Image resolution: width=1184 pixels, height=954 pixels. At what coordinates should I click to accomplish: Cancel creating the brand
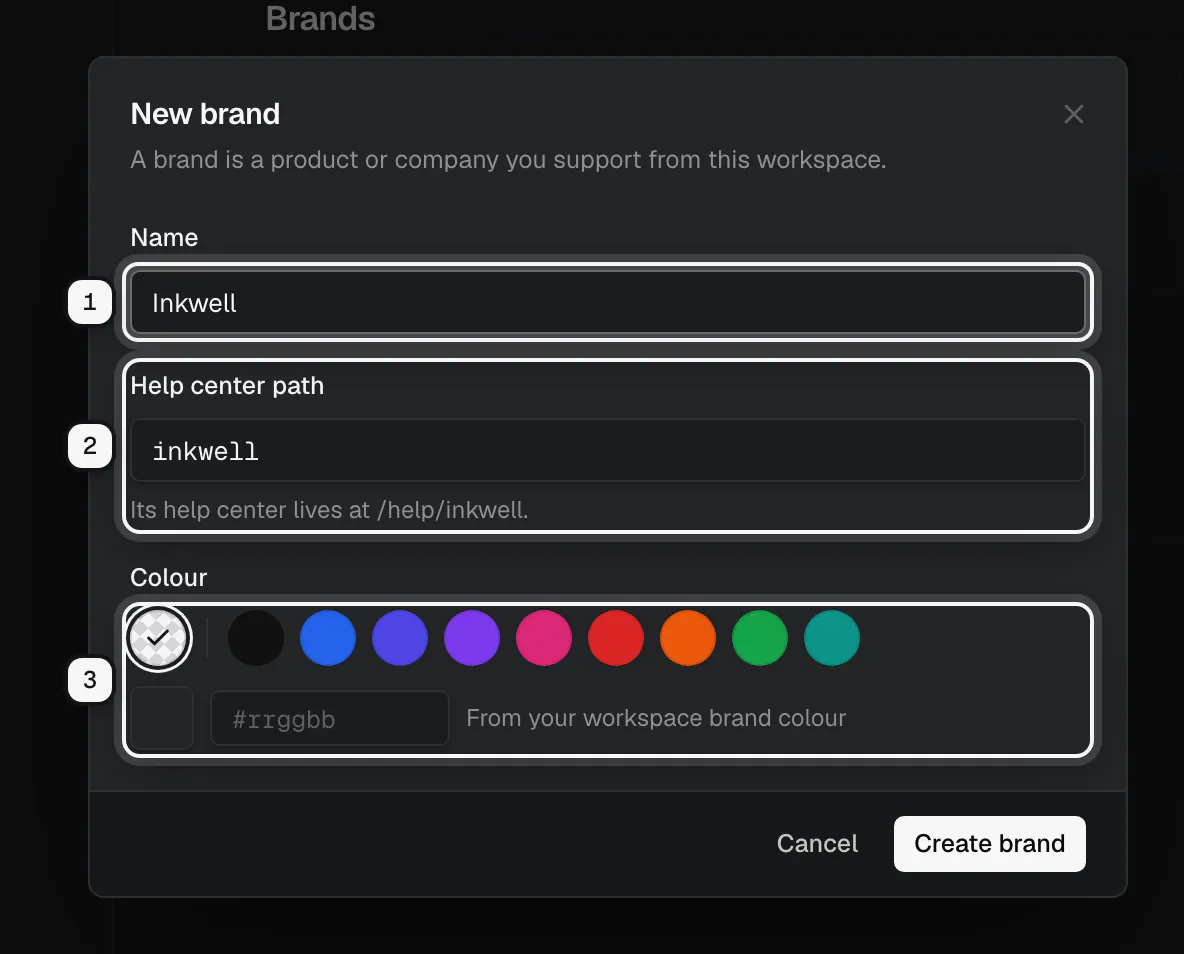(x=817, y=843)
